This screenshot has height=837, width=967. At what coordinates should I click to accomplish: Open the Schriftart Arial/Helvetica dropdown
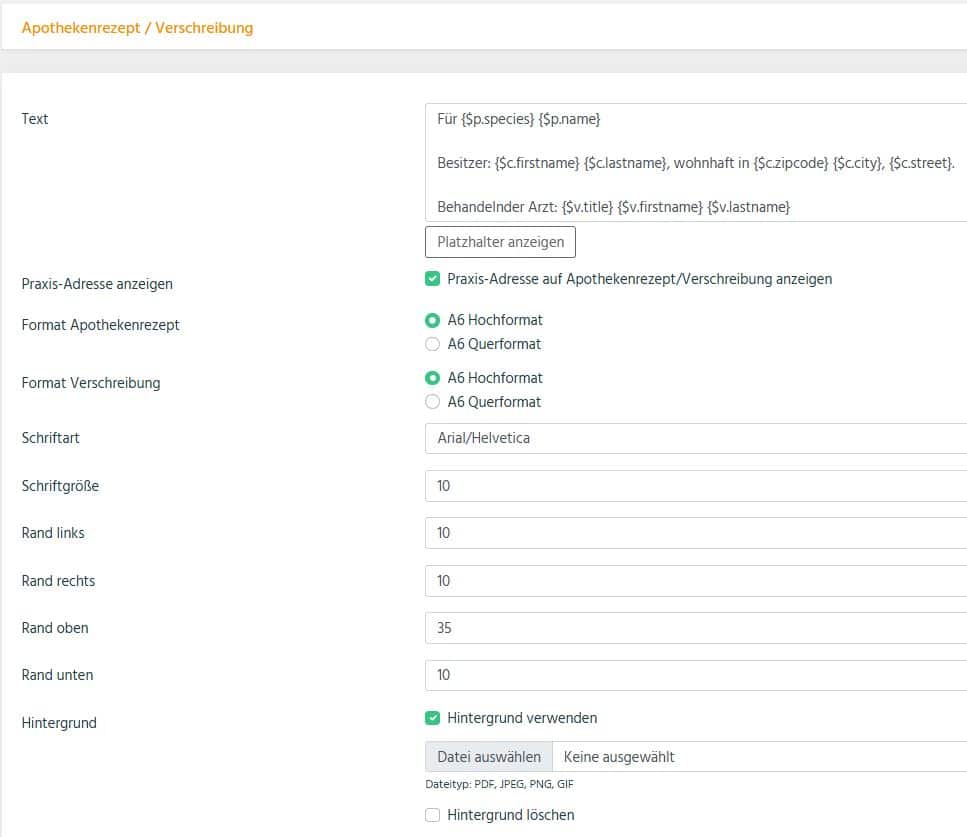click(696, 439)
